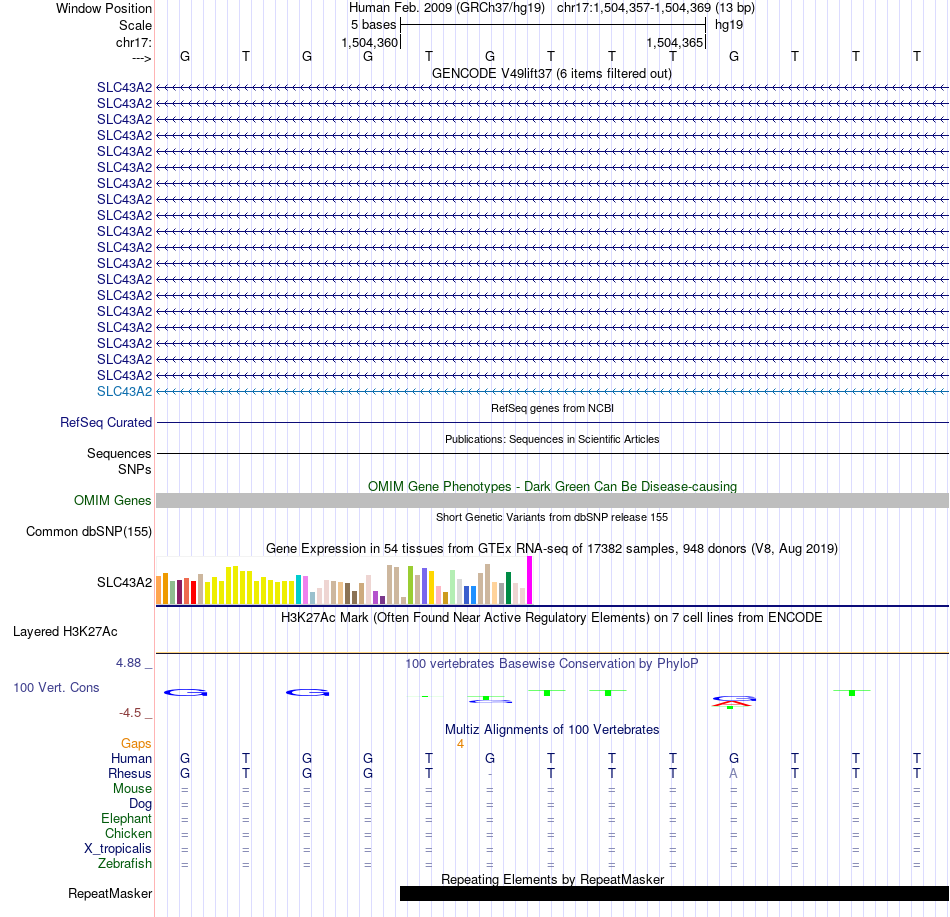This screenshot has width=950, height=917.
Task: Click the 5 bases scale bar label
Action: (x=373, y=25)
